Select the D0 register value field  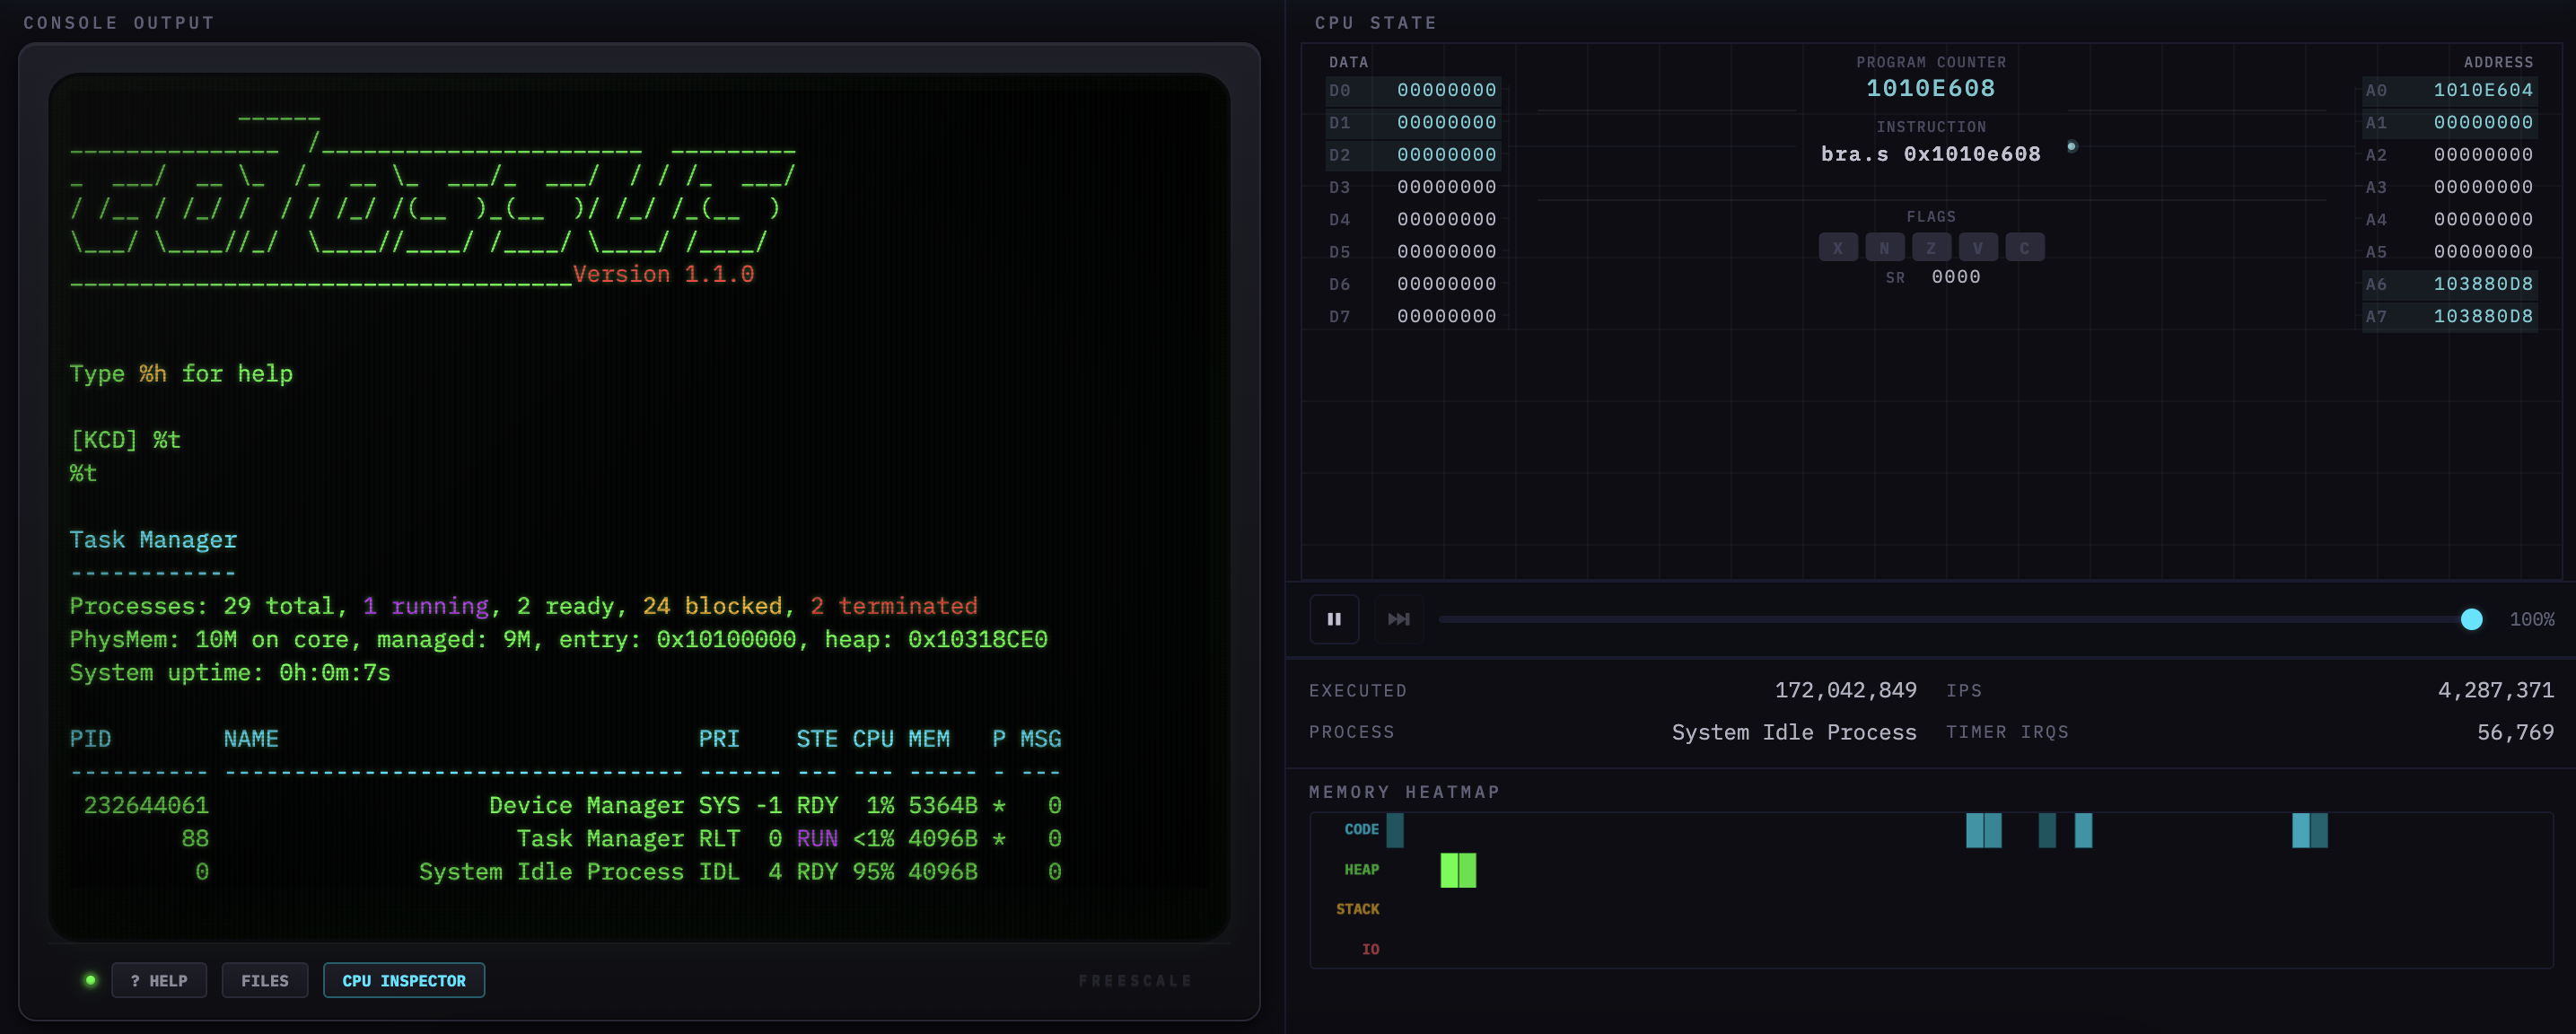1445,90
